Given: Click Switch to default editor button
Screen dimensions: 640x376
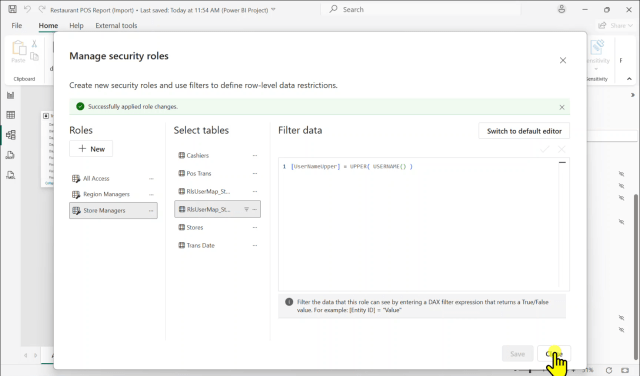Looking at the screenshot, I should [x=524, y=131].
